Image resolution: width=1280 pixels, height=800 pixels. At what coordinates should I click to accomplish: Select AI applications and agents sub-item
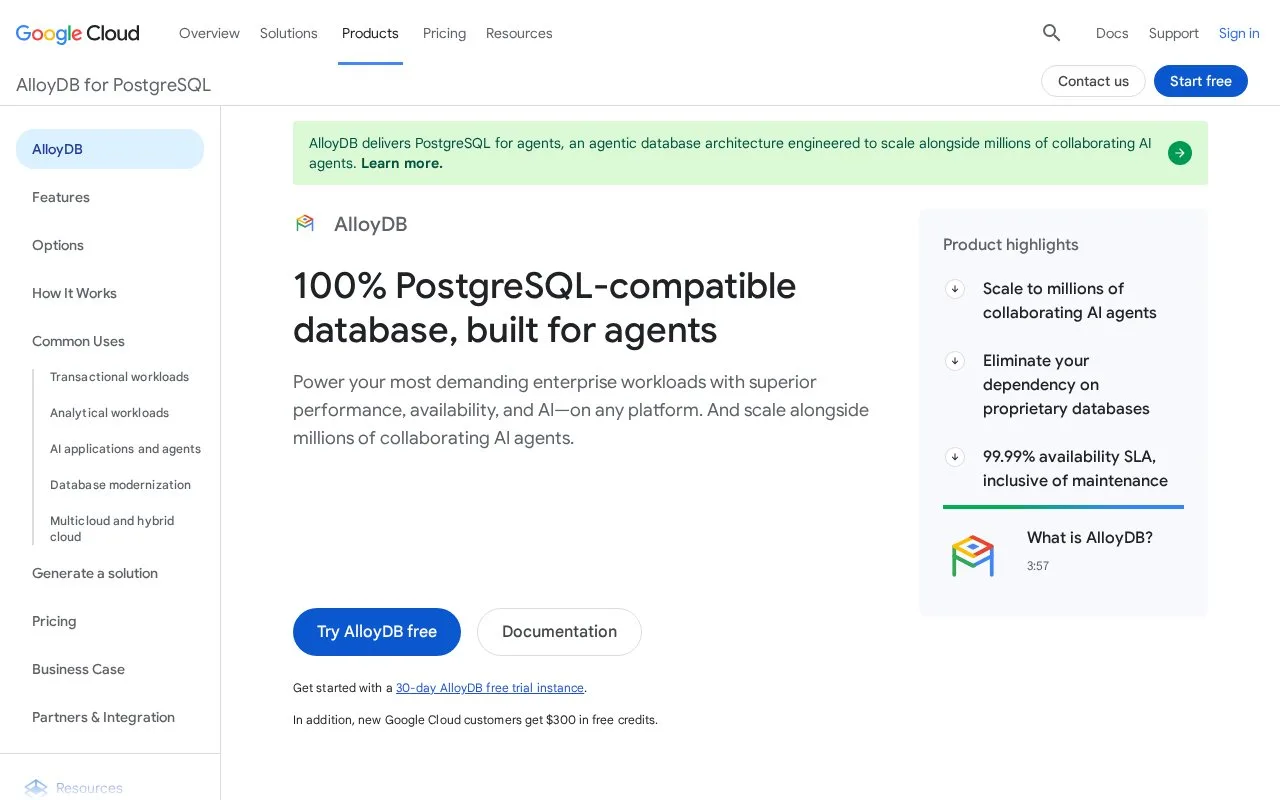click(125, 449)
